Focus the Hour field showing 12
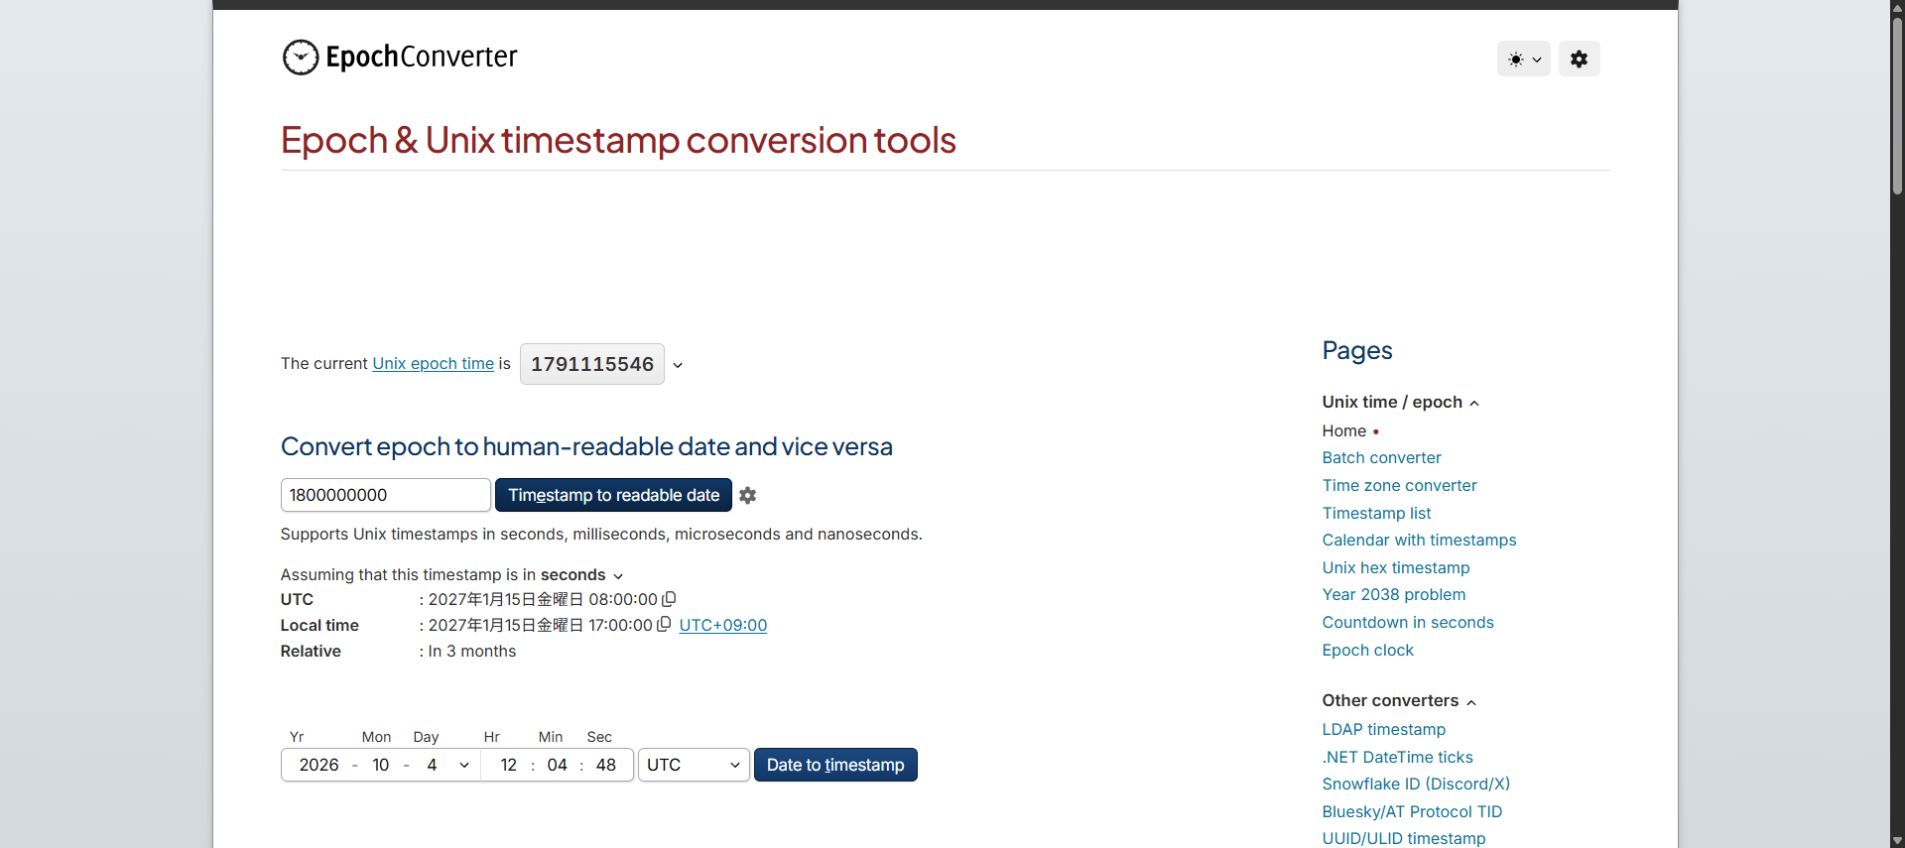This screenshot has width=1905, height=848. point(508,765)
